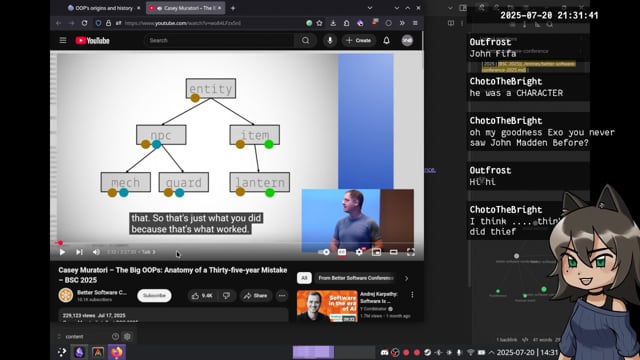
Task: Enable miniplayer mode
Action: tap(376, 252)
